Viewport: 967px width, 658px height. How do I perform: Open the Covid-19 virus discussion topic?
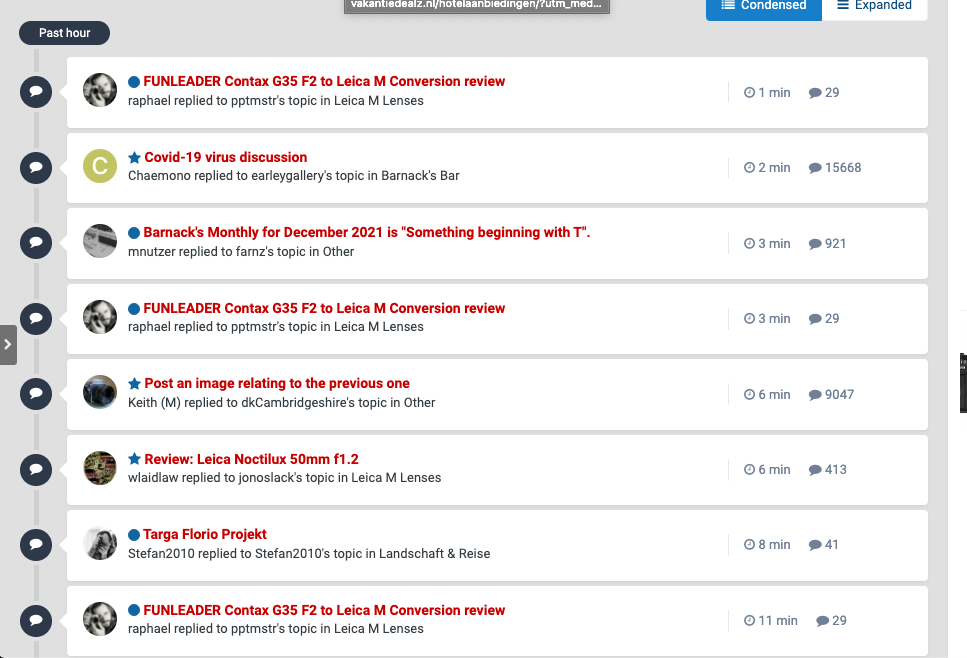[x=225, y=157]
